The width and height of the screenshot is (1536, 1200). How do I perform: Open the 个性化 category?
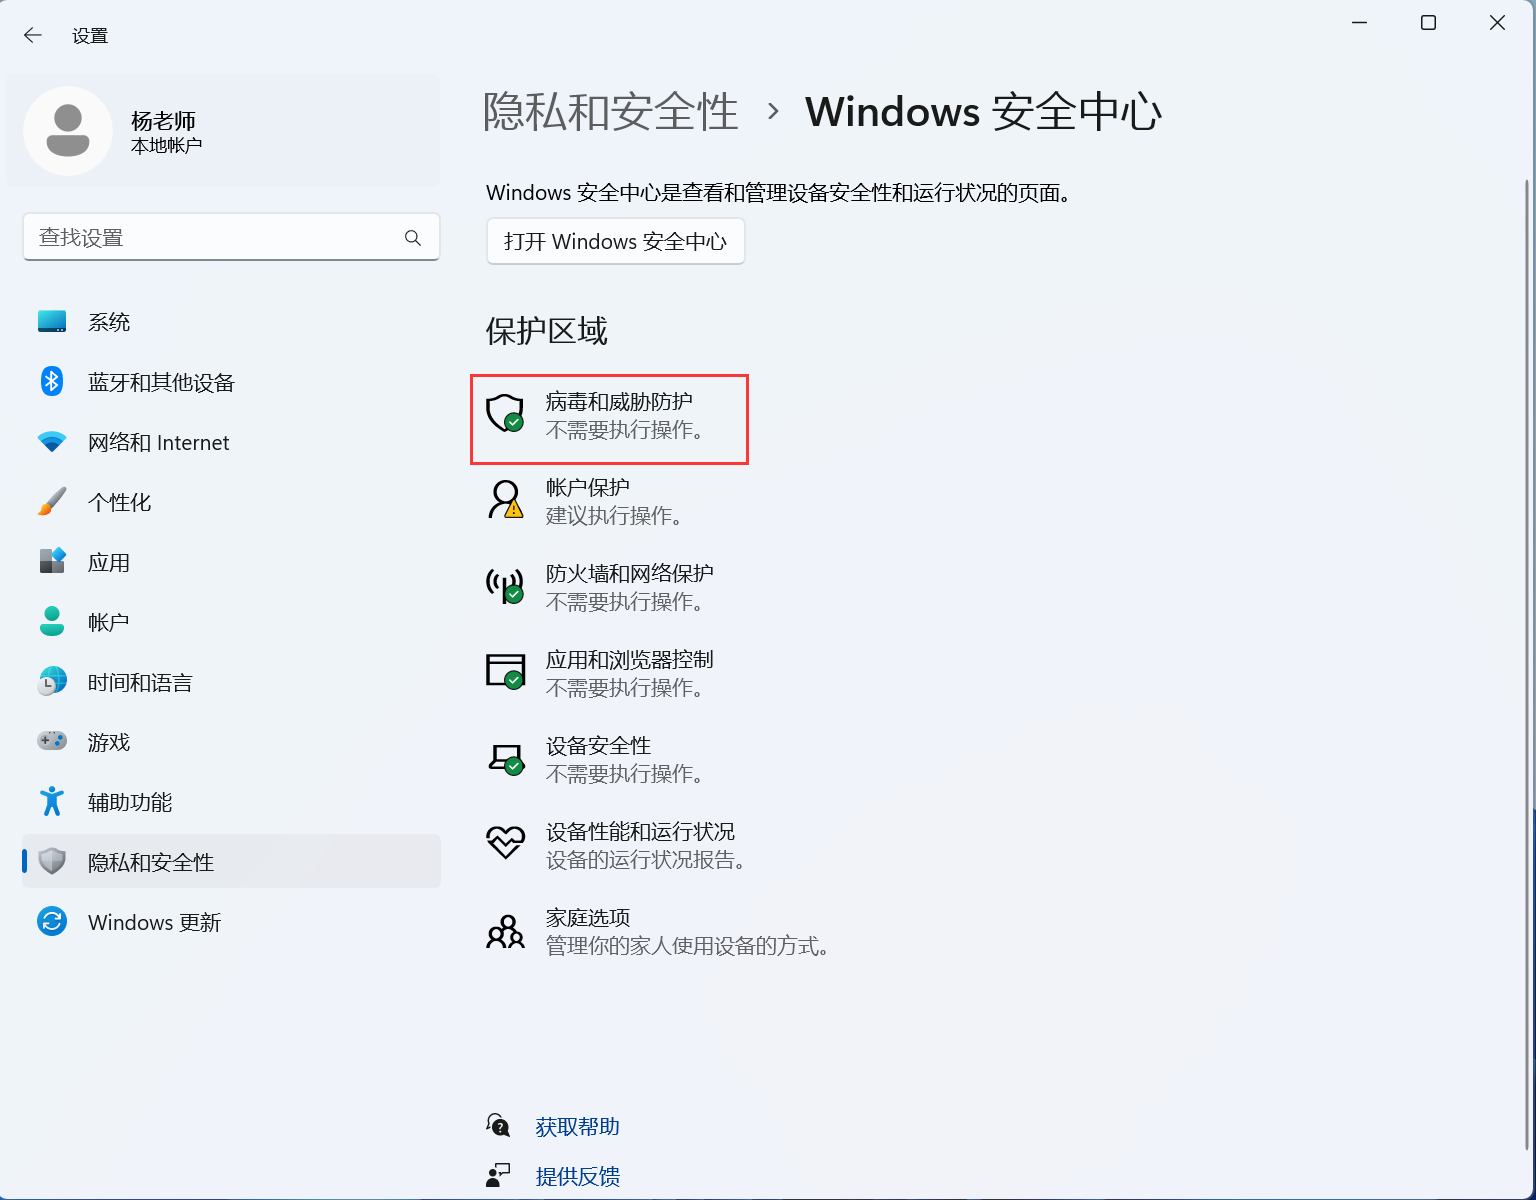231,502
